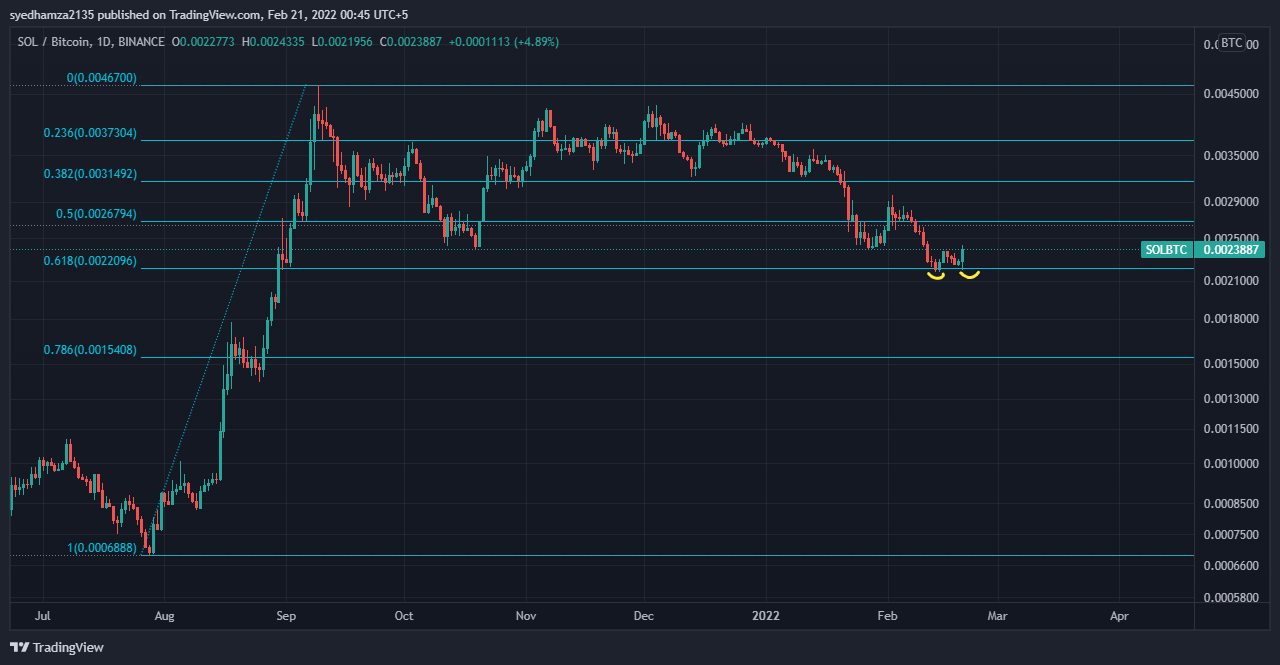Click the BINANCE exchange label in the header
This screenshot has width=1280, height=665.
click(142, 42)
